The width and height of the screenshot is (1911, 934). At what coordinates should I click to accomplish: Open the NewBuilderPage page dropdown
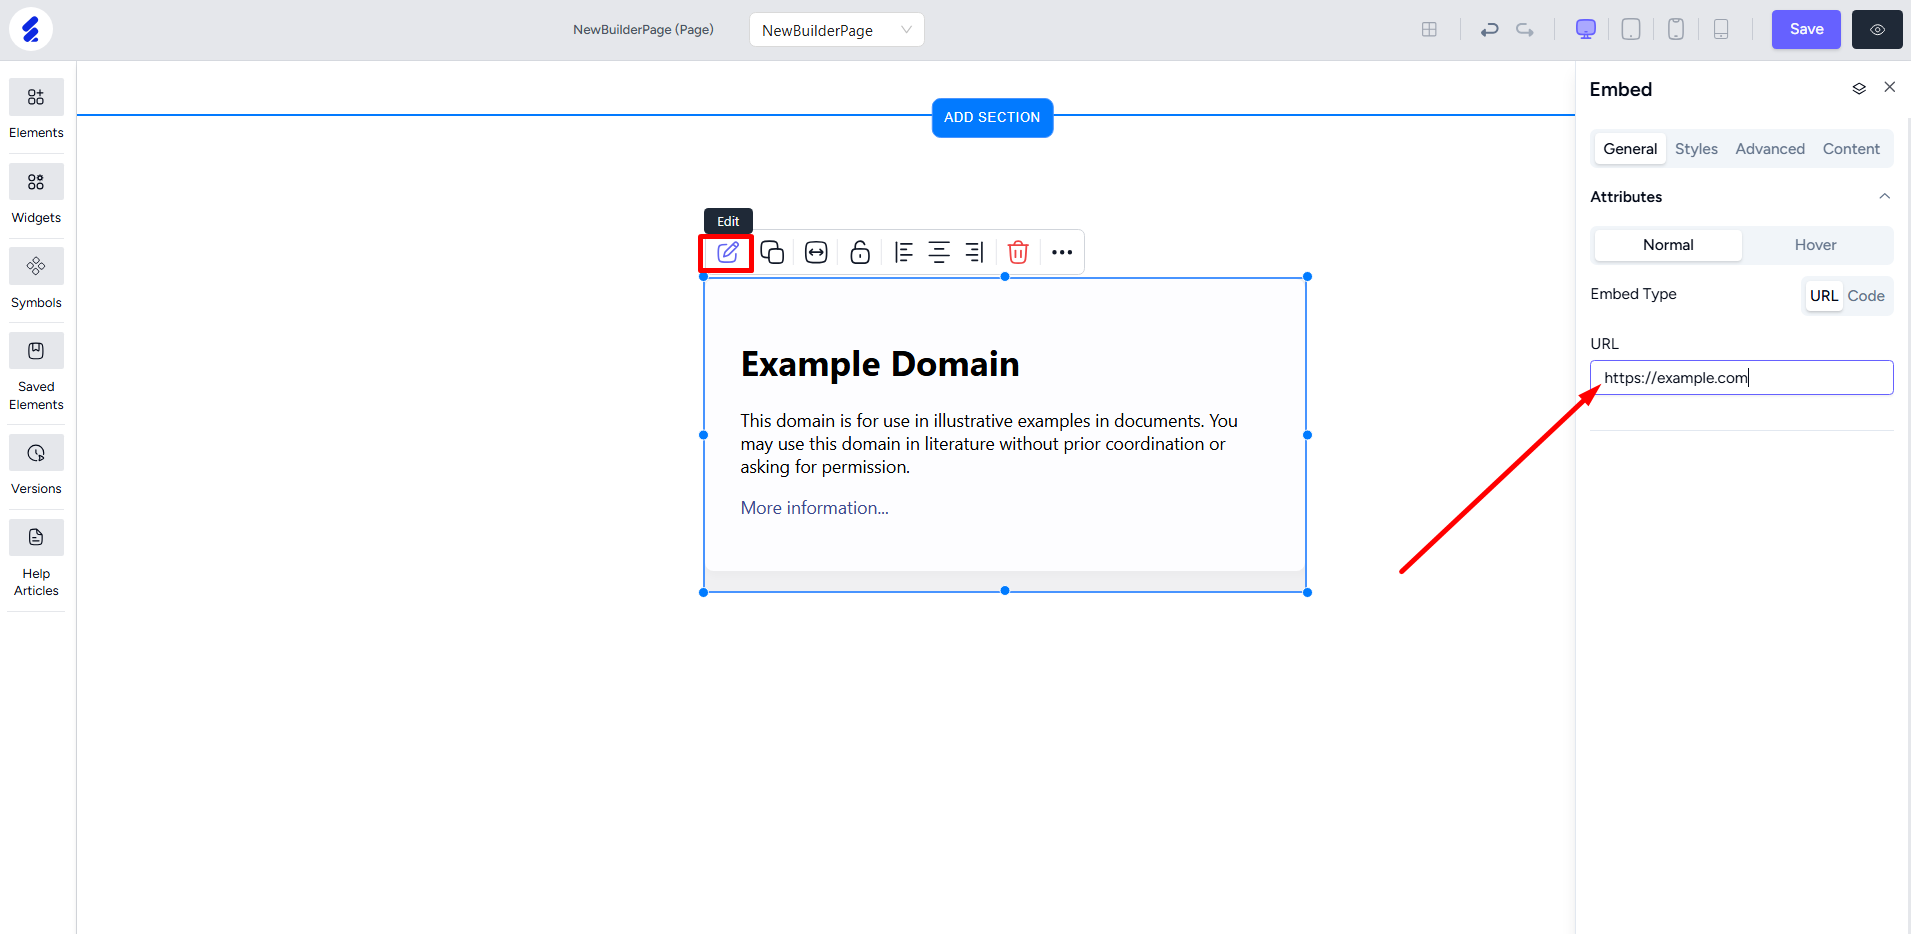(837, 30)
